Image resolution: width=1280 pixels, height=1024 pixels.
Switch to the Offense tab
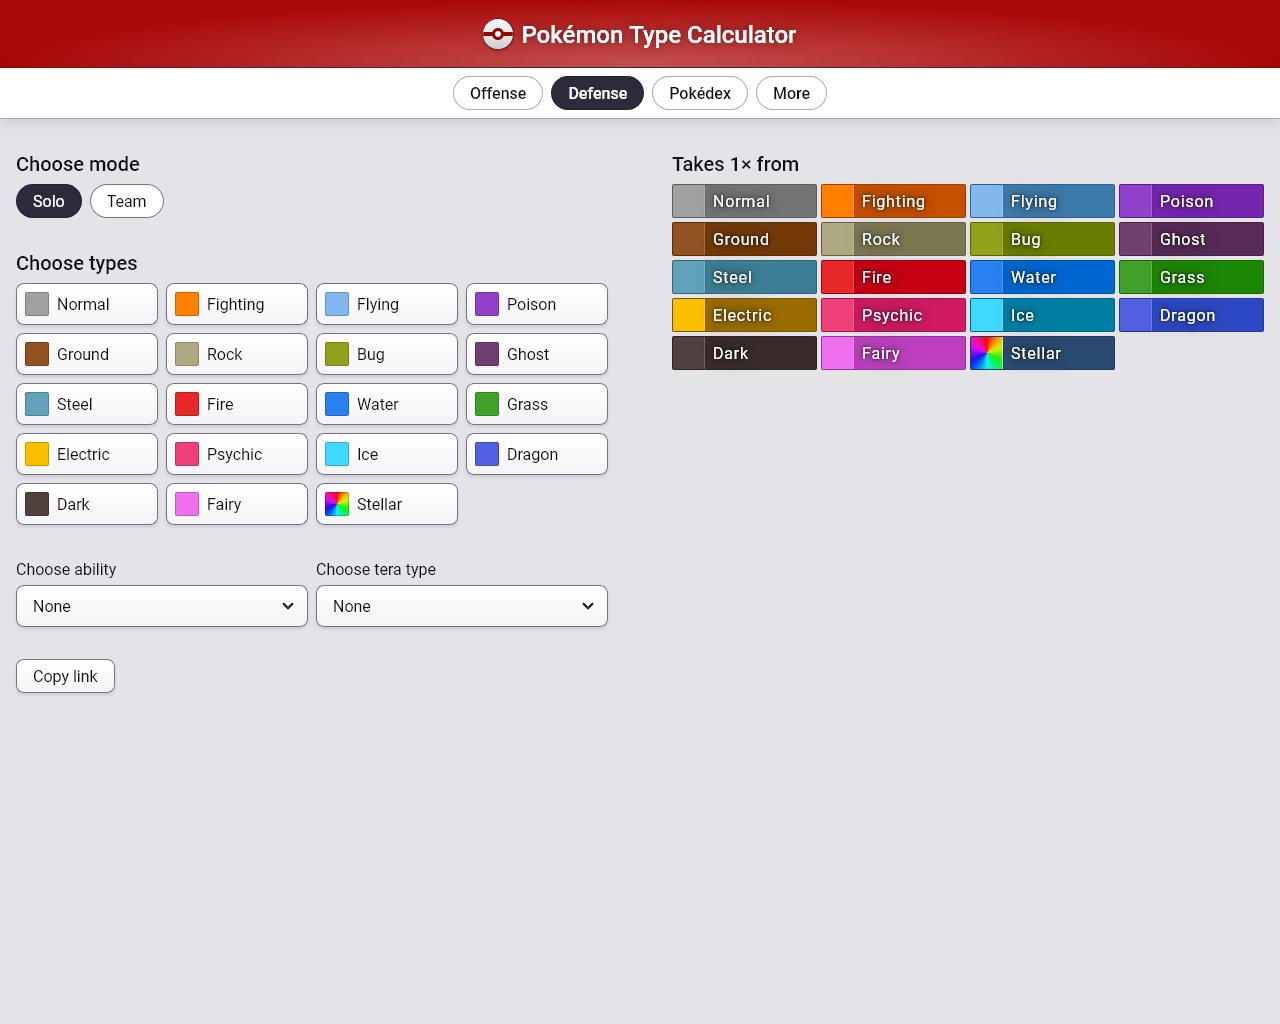click(x=497, y=93)
